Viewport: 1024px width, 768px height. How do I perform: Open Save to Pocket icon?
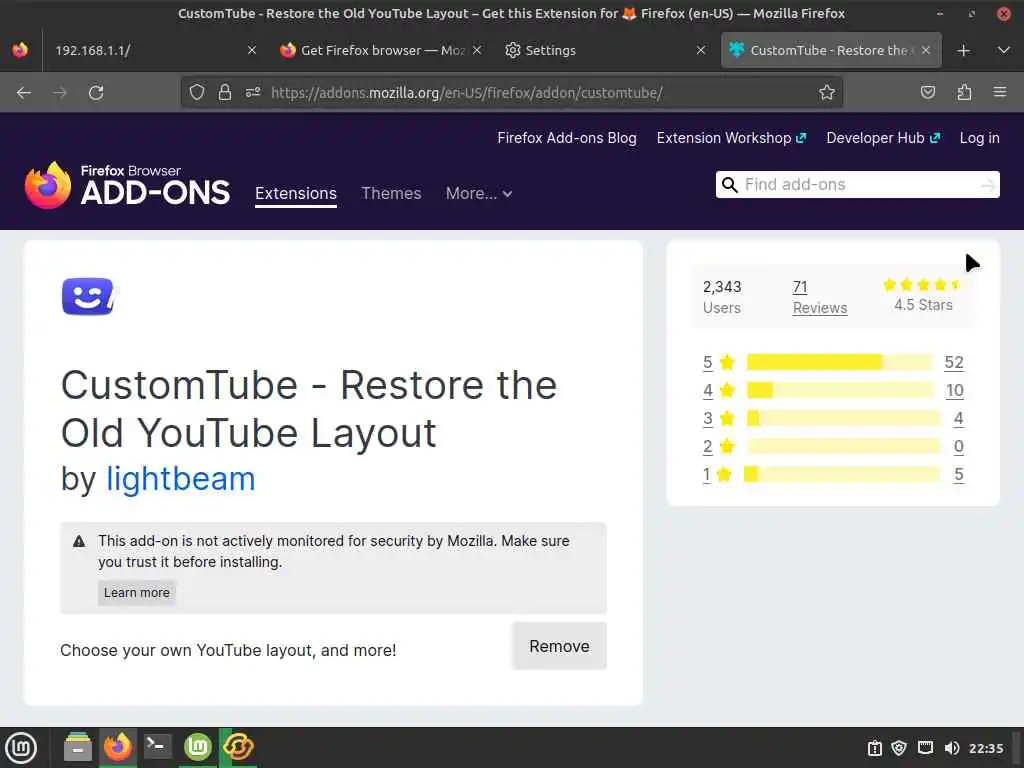click(x=927, y=92)
